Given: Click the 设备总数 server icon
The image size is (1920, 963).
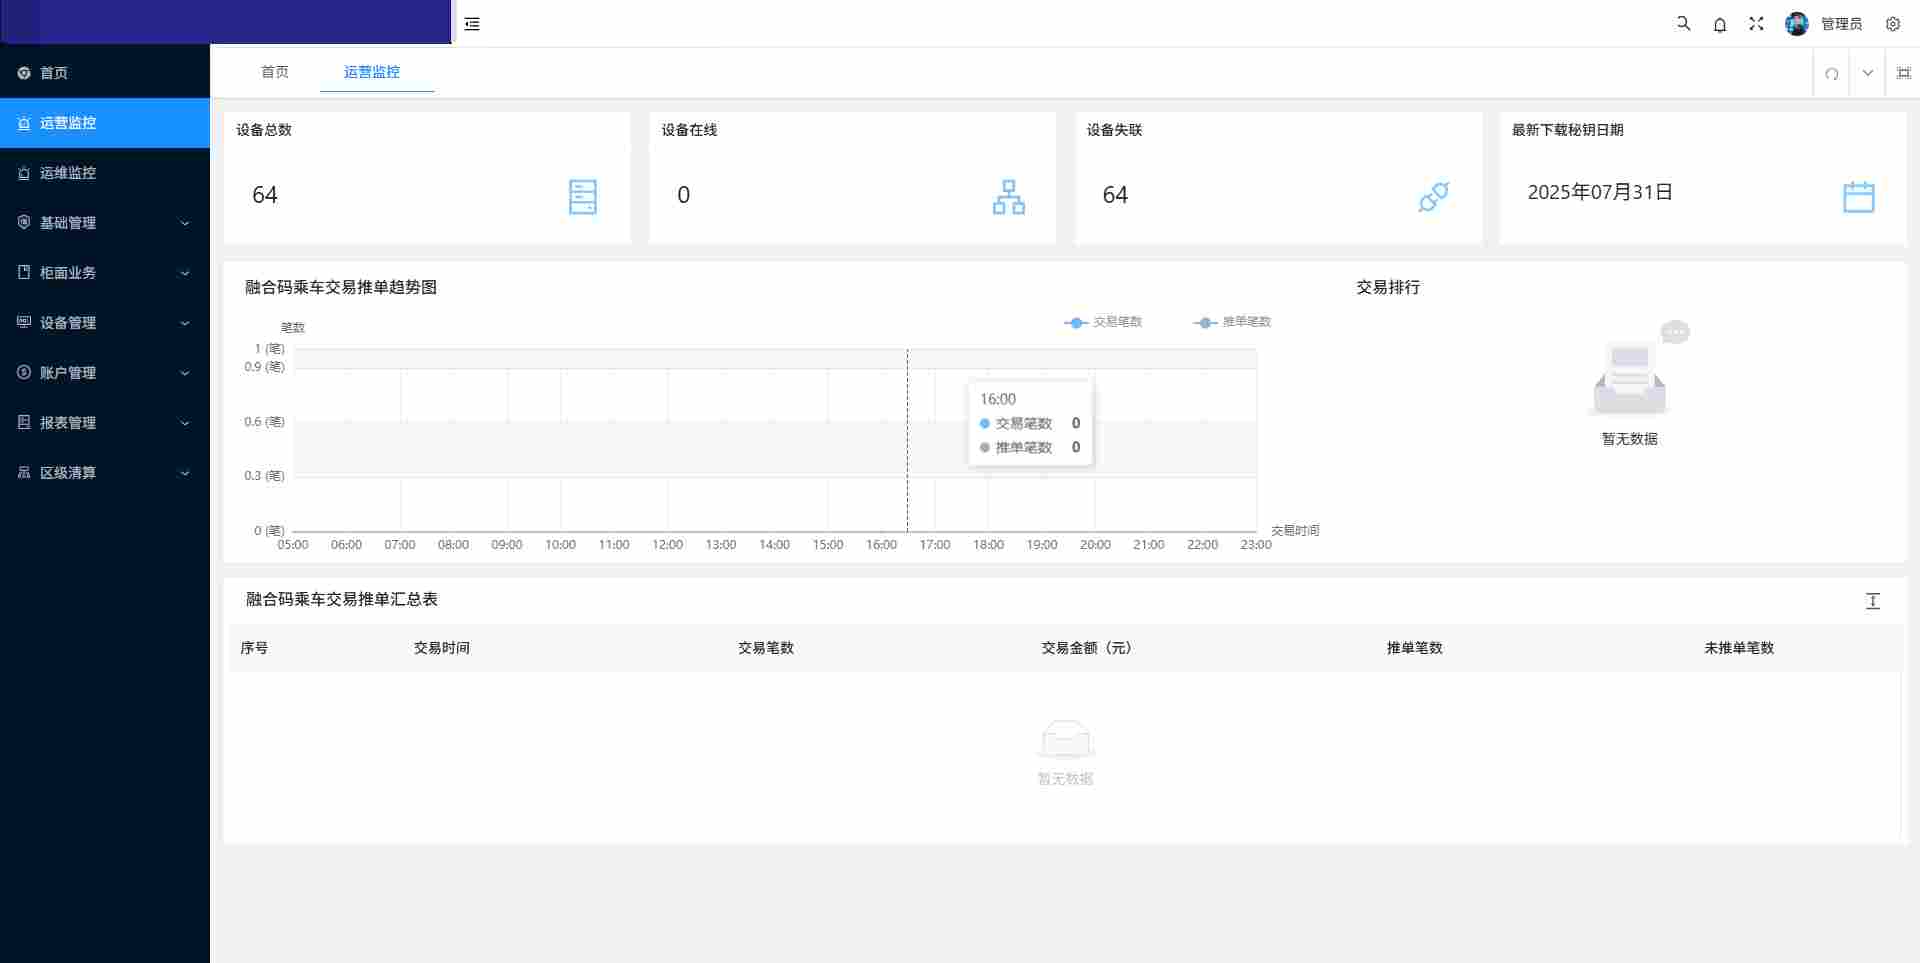Looking at the screenshot, I should [x=583, y=197].
